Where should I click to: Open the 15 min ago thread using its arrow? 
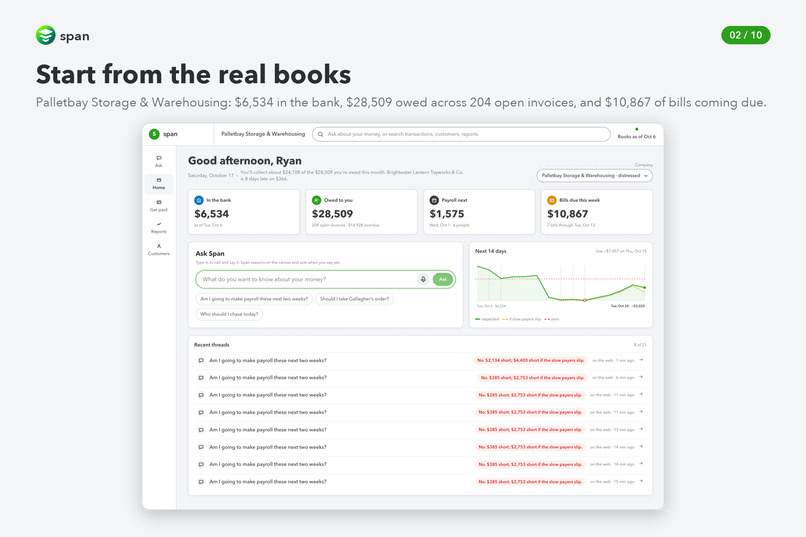tap(641, 482)
